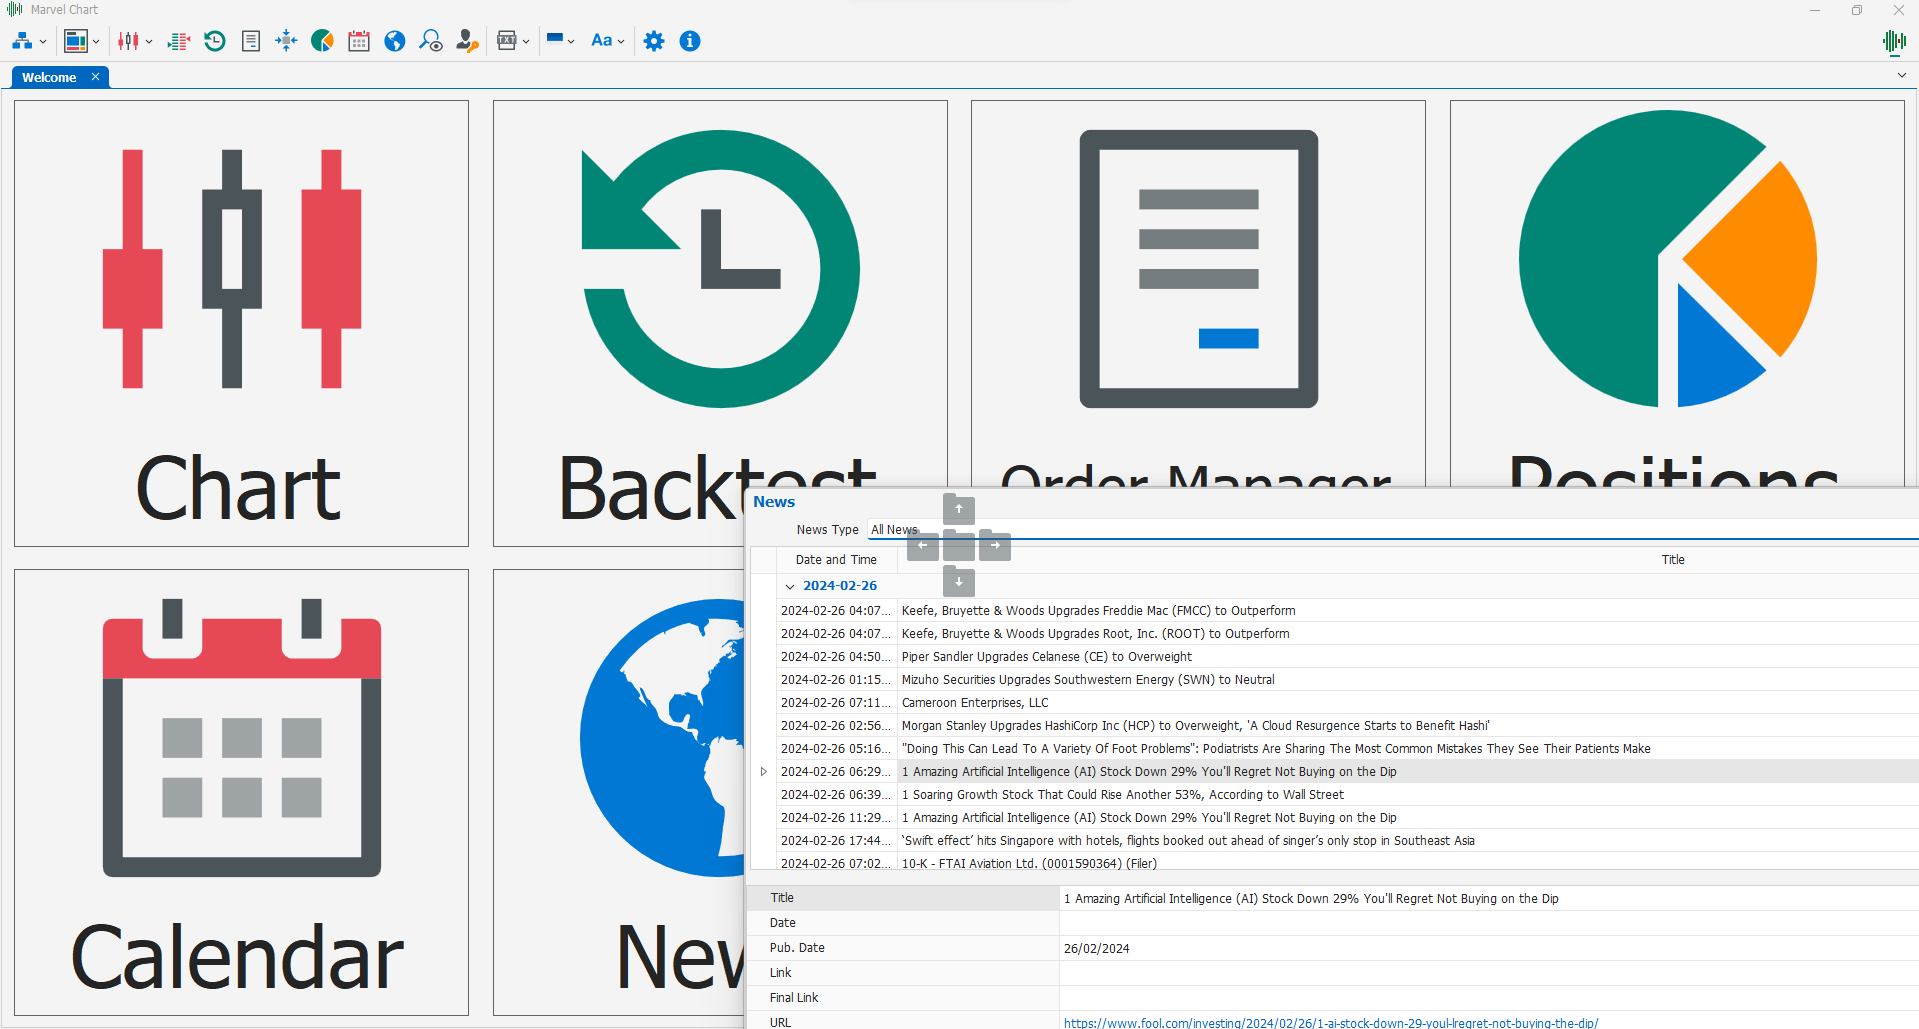Viewport: 1919px width, 1029px height.
Task: Open the tab list dropdown chevron
Action: point(1901,75)
